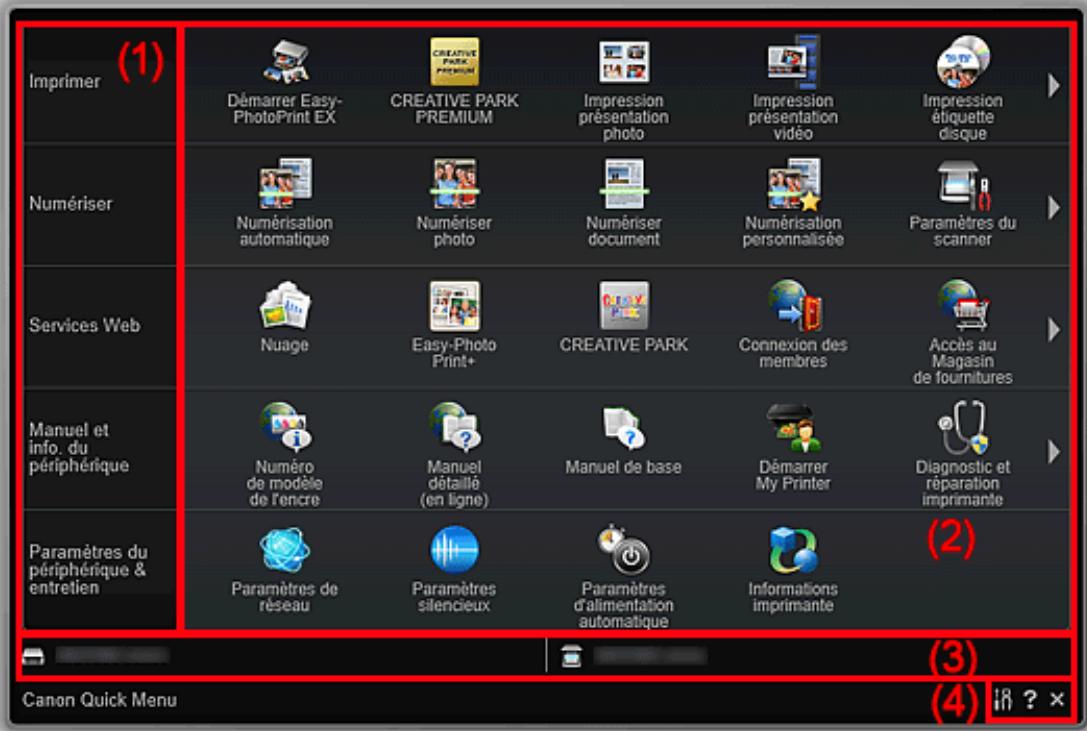
Task: Show more items in Numériser row
Action: pos(1054,207)
